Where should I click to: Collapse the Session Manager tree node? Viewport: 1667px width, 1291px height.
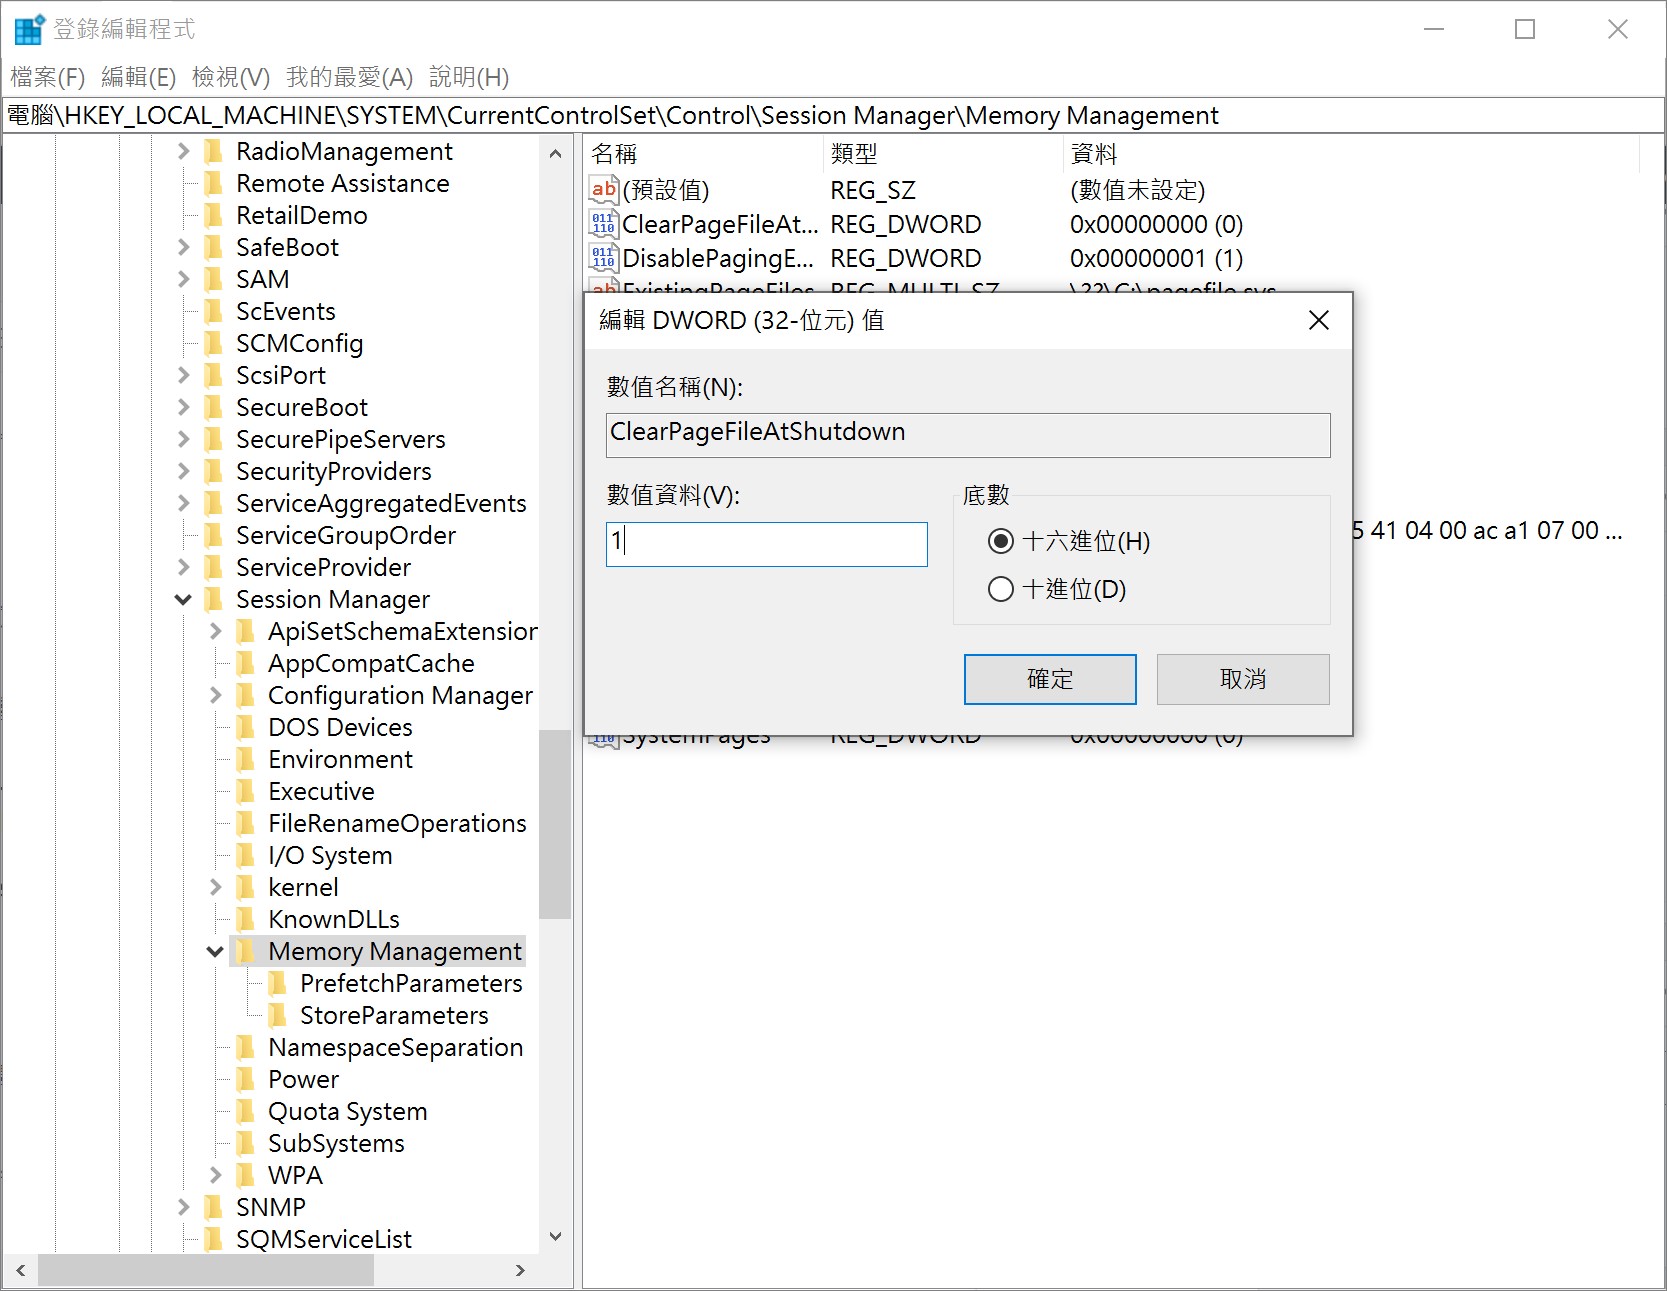(183, 599)
